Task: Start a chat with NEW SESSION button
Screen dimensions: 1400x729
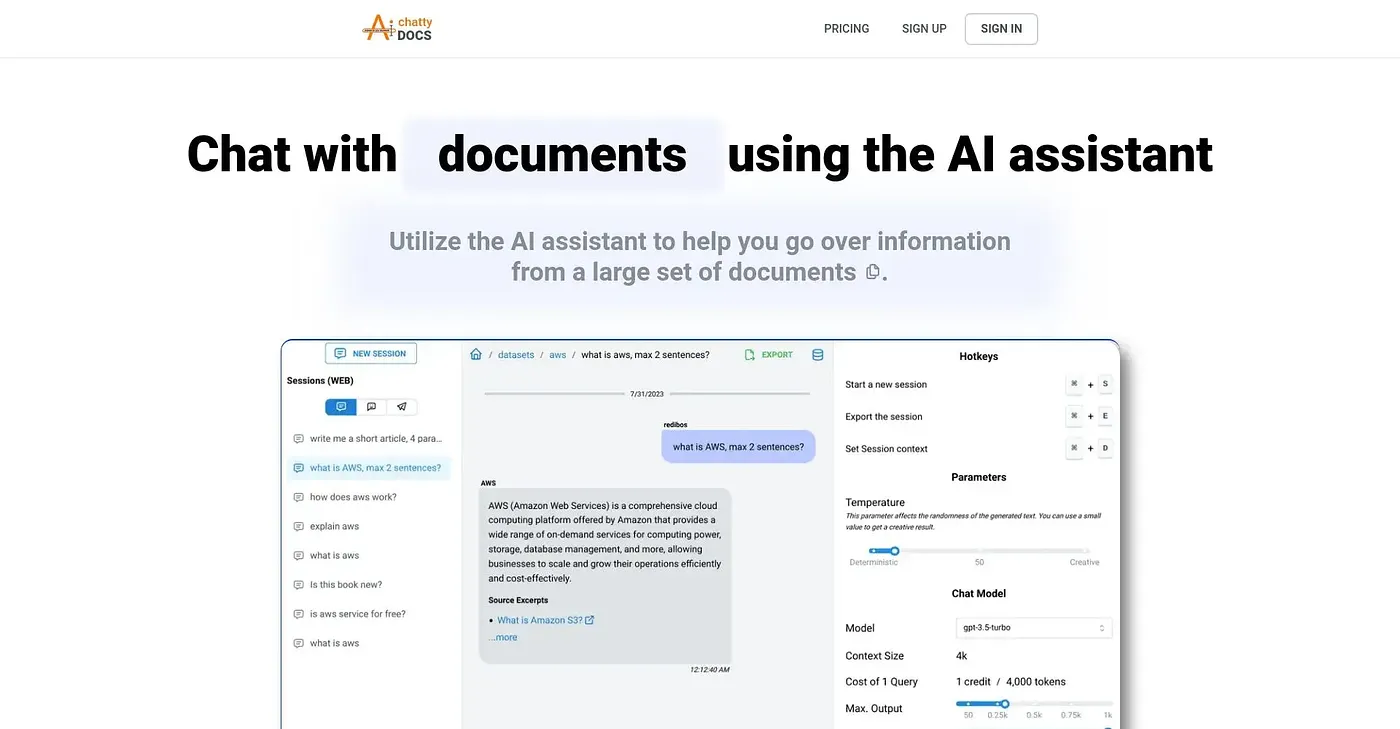Action: 371,354
